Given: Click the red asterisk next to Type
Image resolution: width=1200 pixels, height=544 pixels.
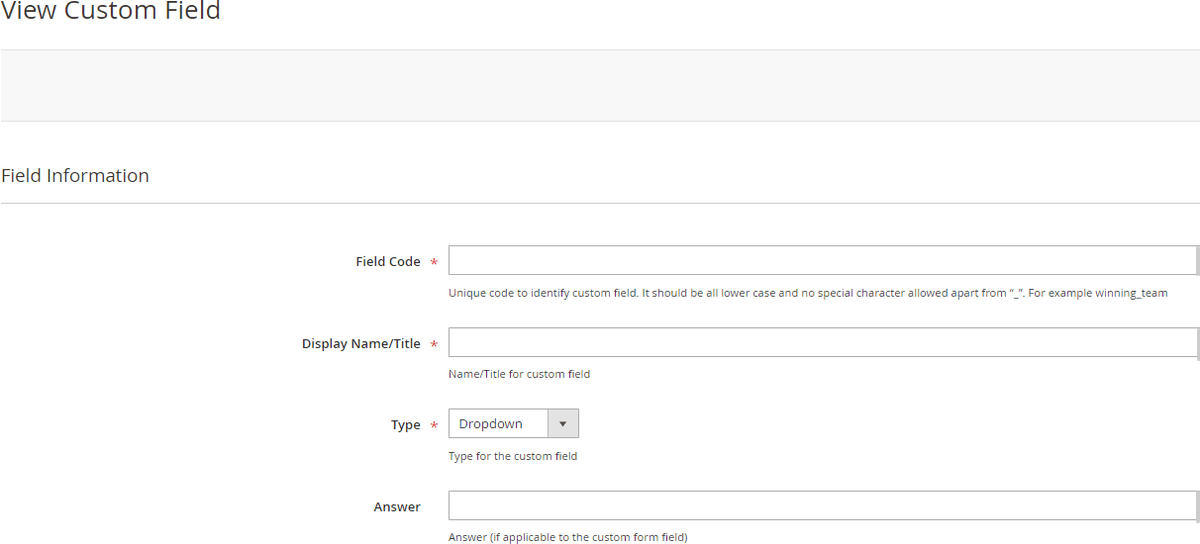Looking at the screenshot, I should pyautogui.click(x=434, y=426).
